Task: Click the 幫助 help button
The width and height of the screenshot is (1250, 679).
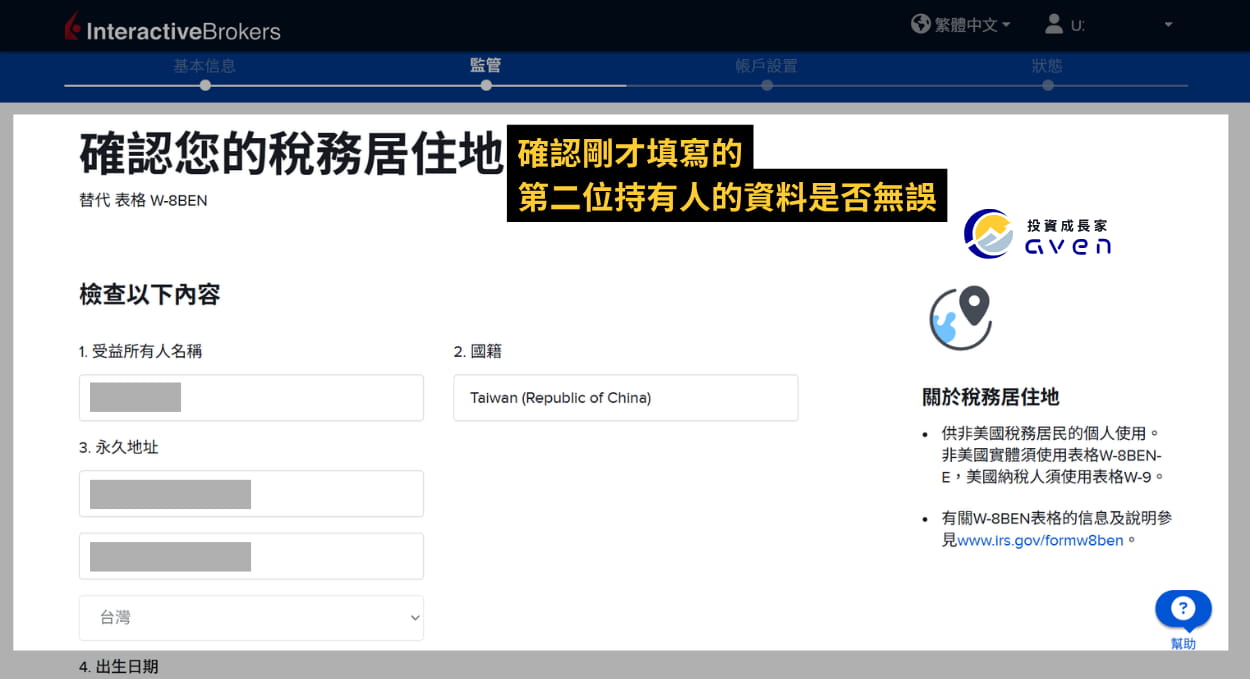Action: [x=1183, y=621]
